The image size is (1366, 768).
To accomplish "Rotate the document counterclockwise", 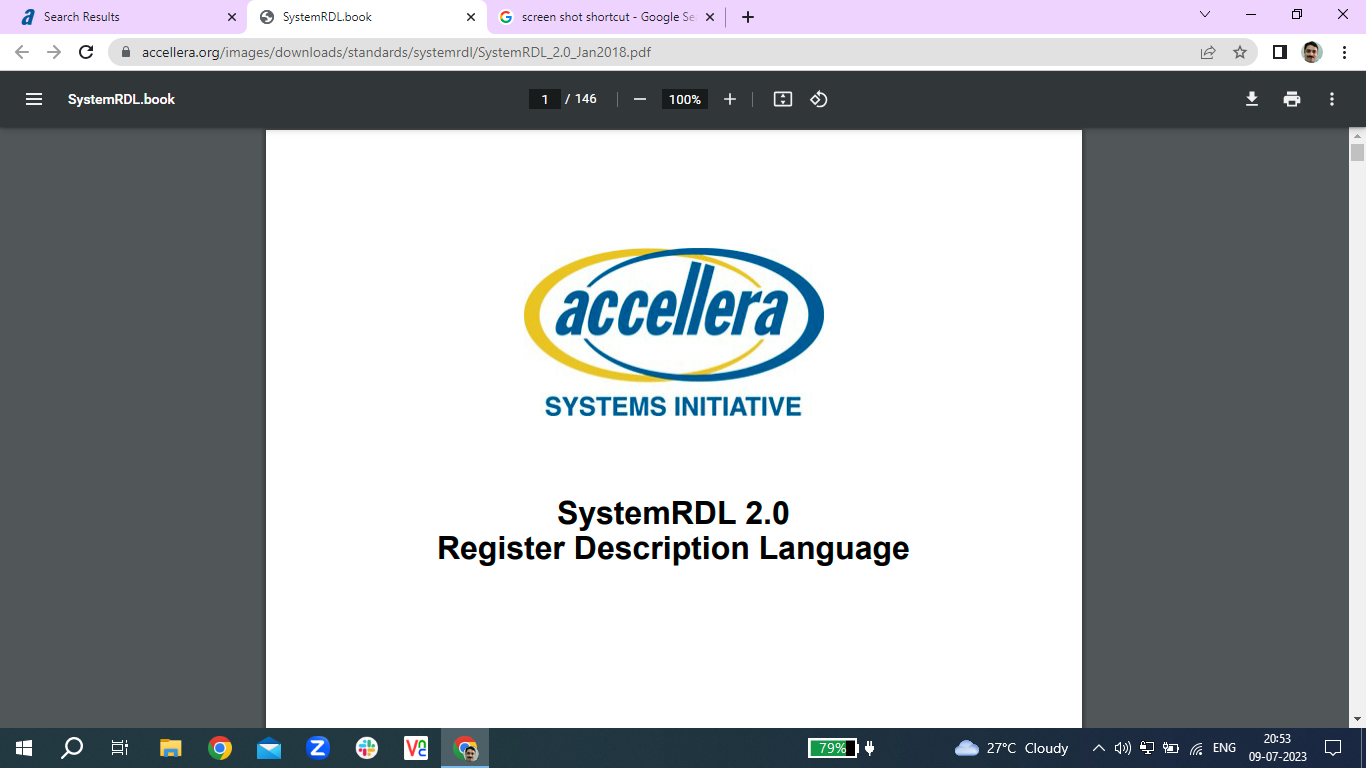I will pyautogui.click(x=819, y=99).
